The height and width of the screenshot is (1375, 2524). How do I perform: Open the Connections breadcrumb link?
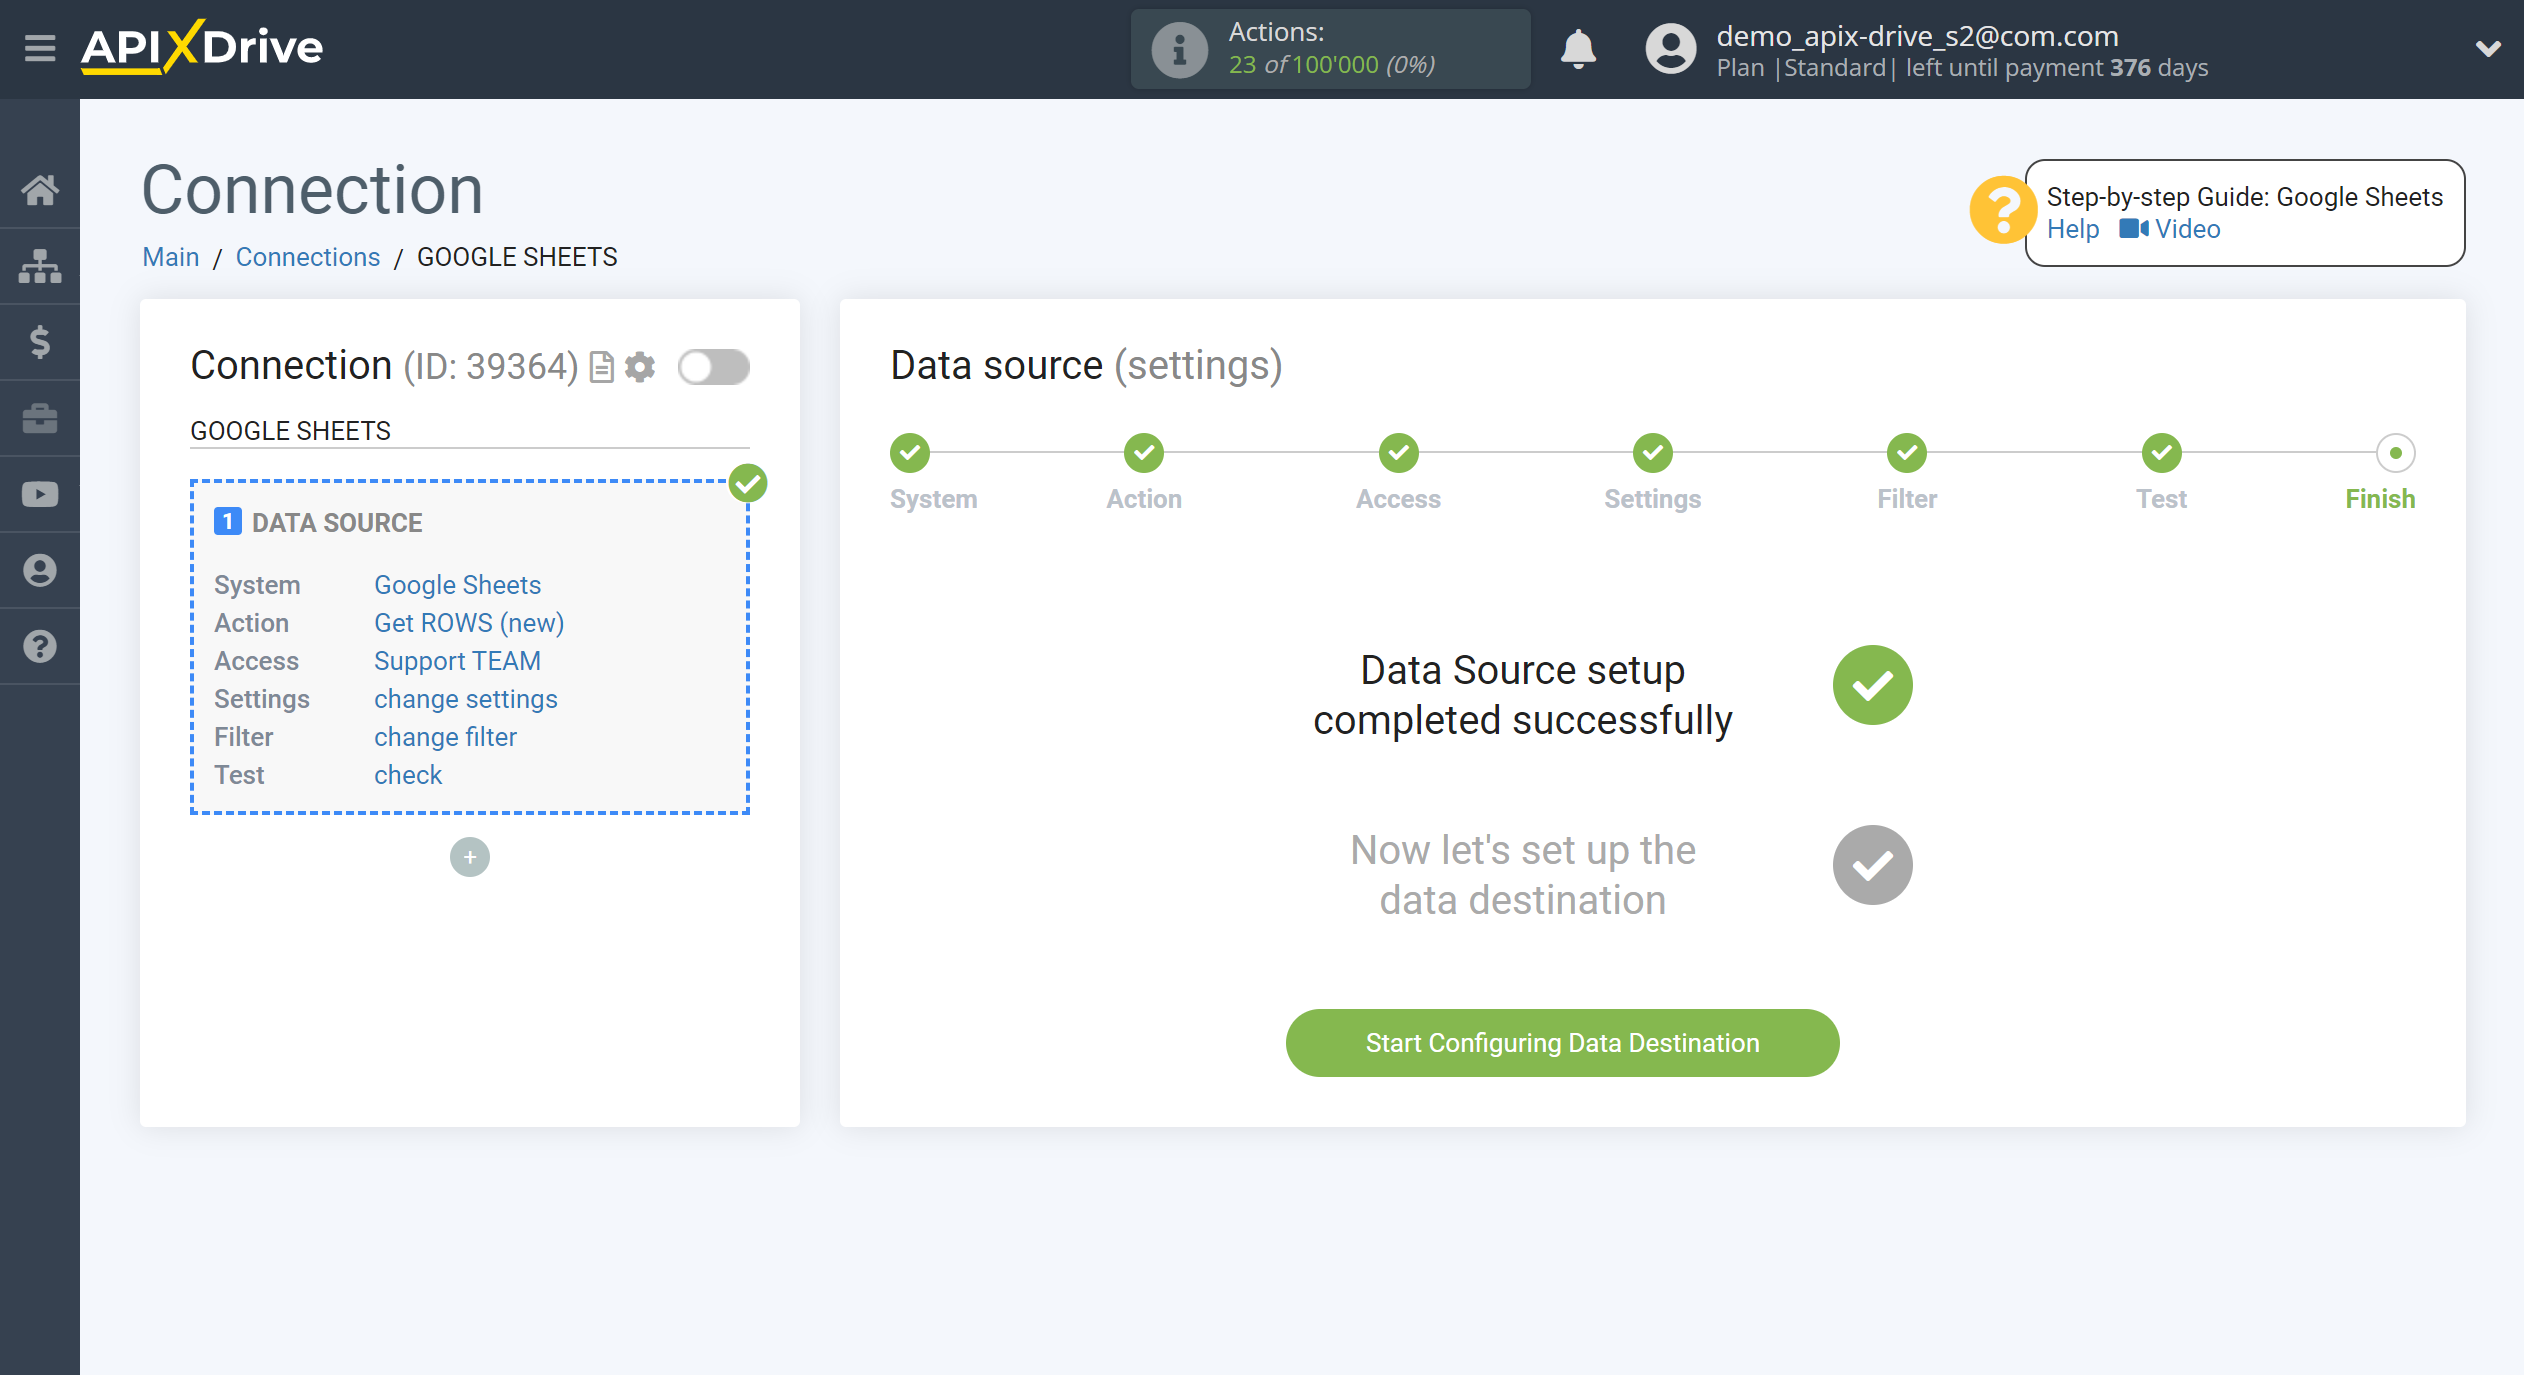pyautogui.click(x=306, y=257)
